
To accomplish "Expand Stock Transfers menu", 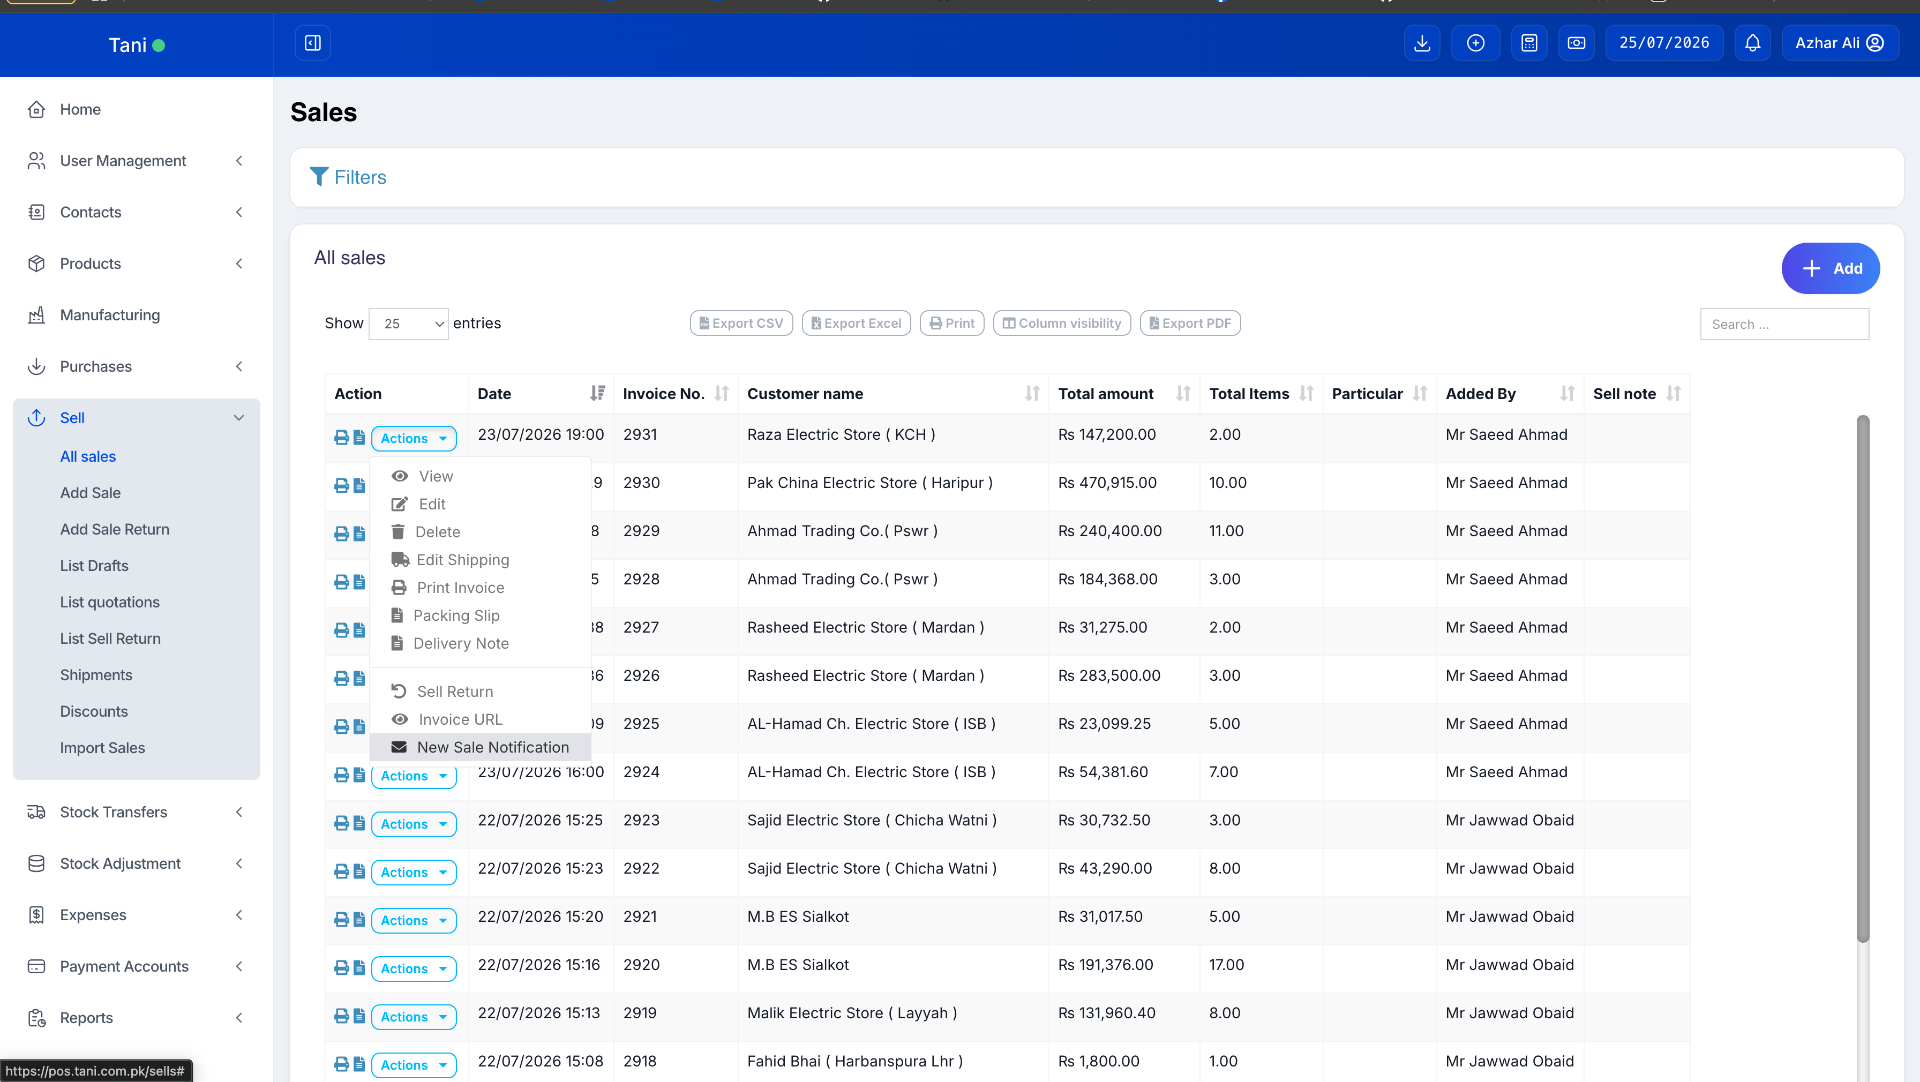I will [x=137, y=812].
